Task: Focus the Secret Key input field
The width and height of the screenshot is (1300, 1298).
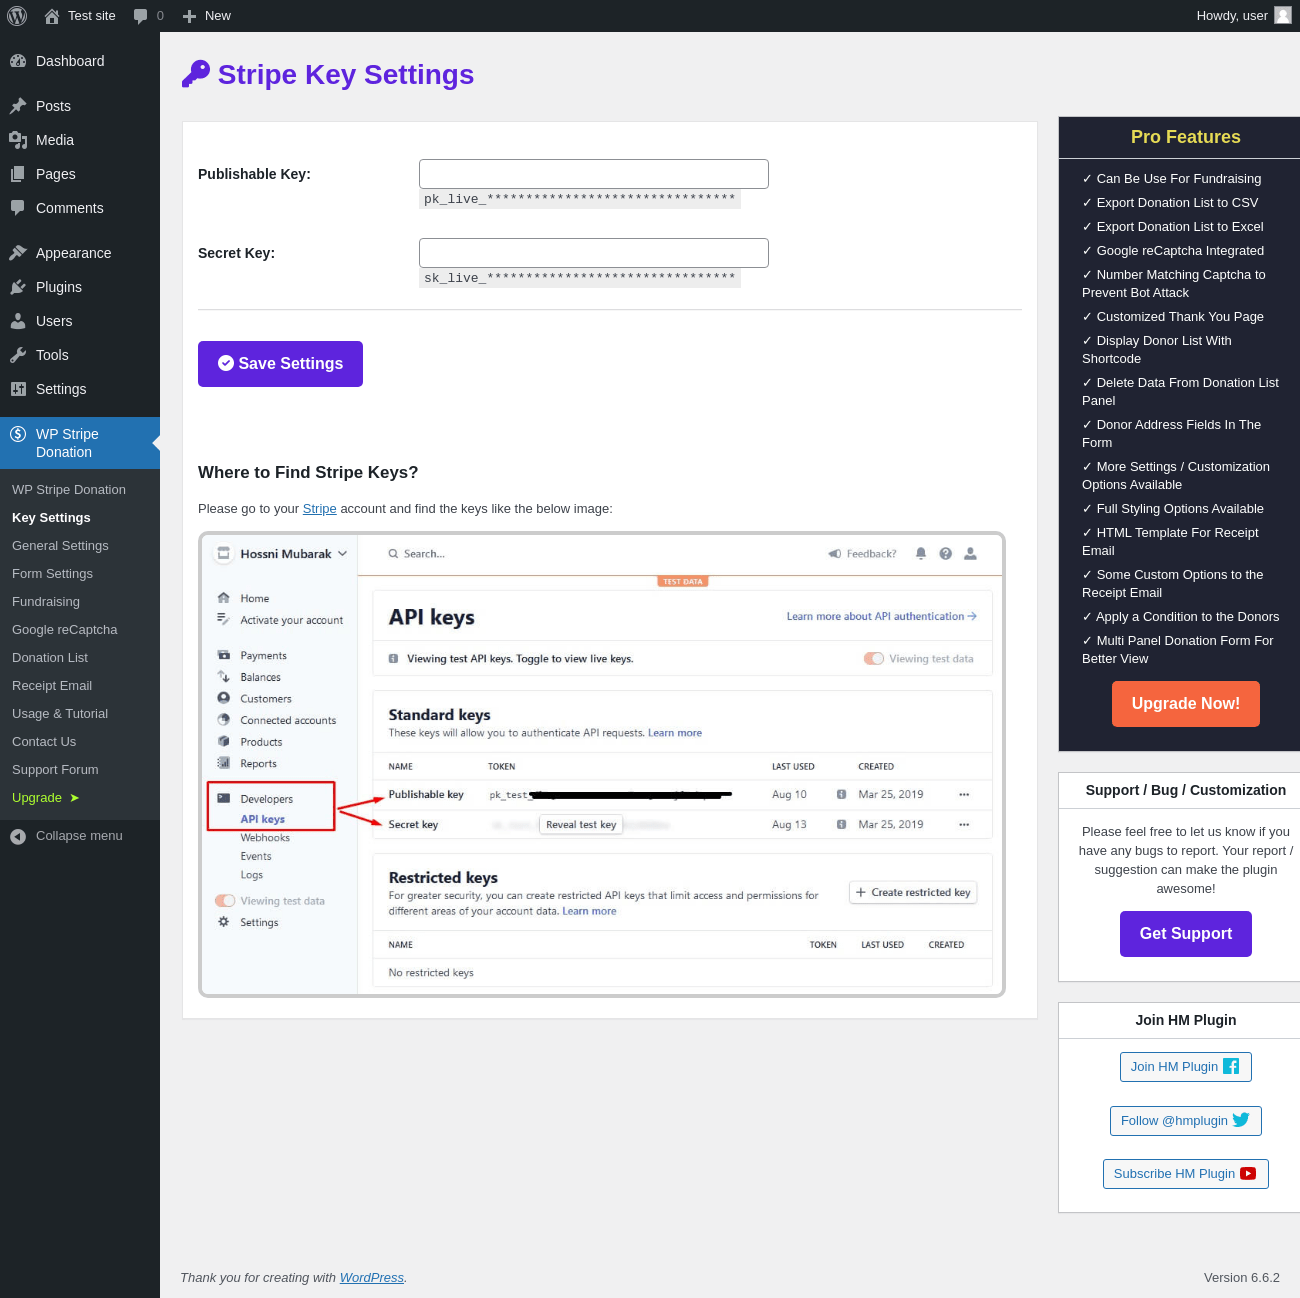Action: [594, 253]
